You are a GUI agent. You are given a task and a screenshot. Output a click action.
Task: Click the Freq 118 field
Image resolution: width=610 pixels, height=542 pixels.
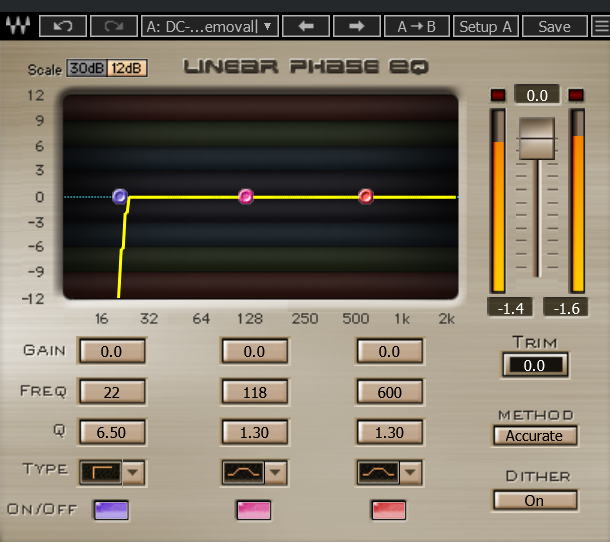pyautogui.click(x=254, y=392)
